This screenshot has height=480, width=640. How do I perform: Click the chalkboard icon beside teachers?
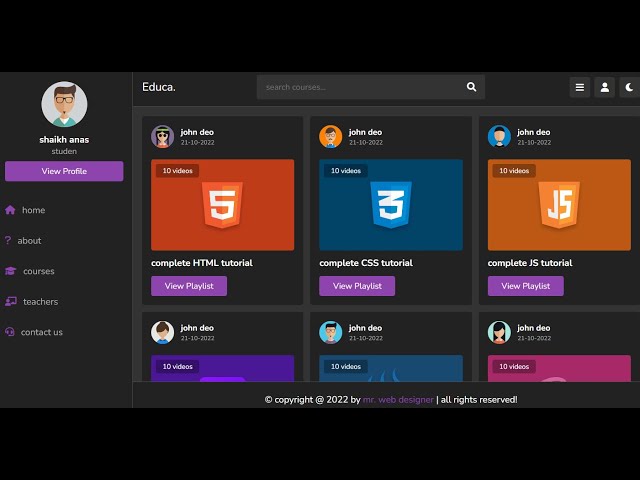(11, 302)
